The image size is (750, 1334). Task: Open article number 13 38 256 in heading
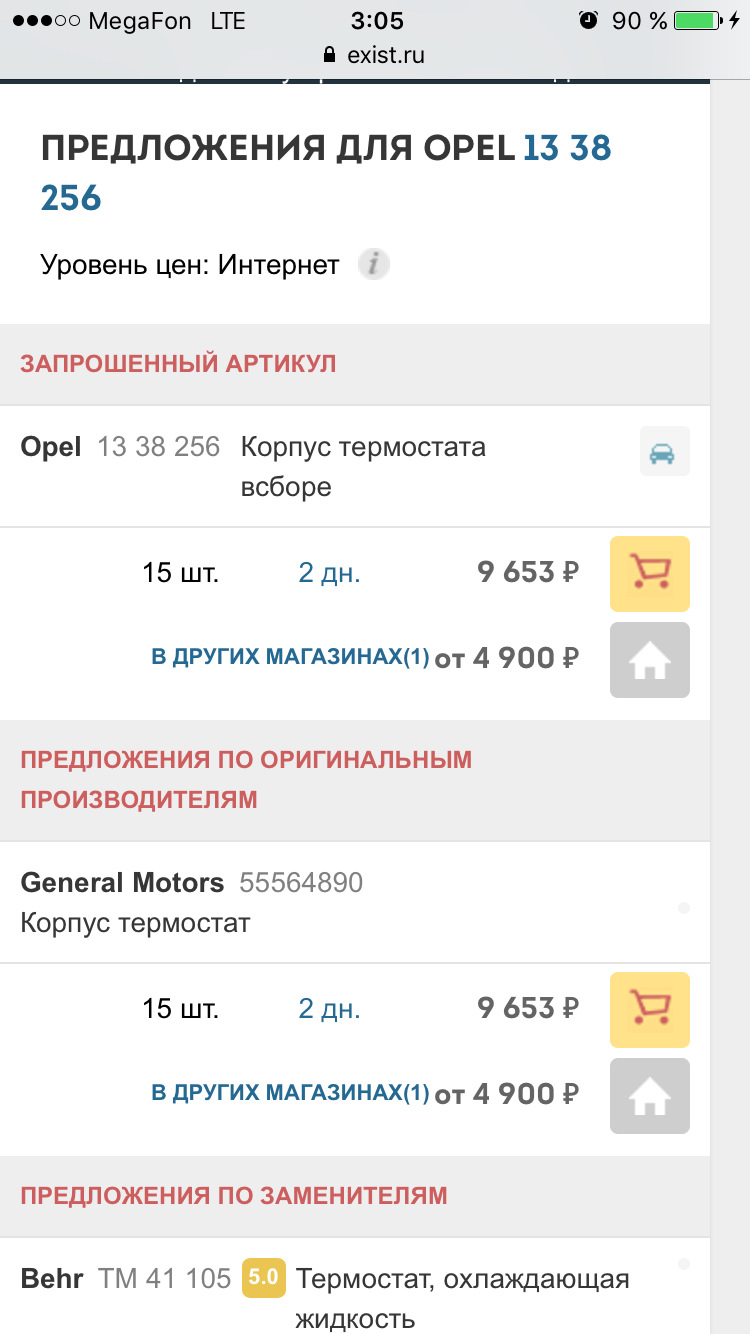pyautogui.click(x=325, y=172)
